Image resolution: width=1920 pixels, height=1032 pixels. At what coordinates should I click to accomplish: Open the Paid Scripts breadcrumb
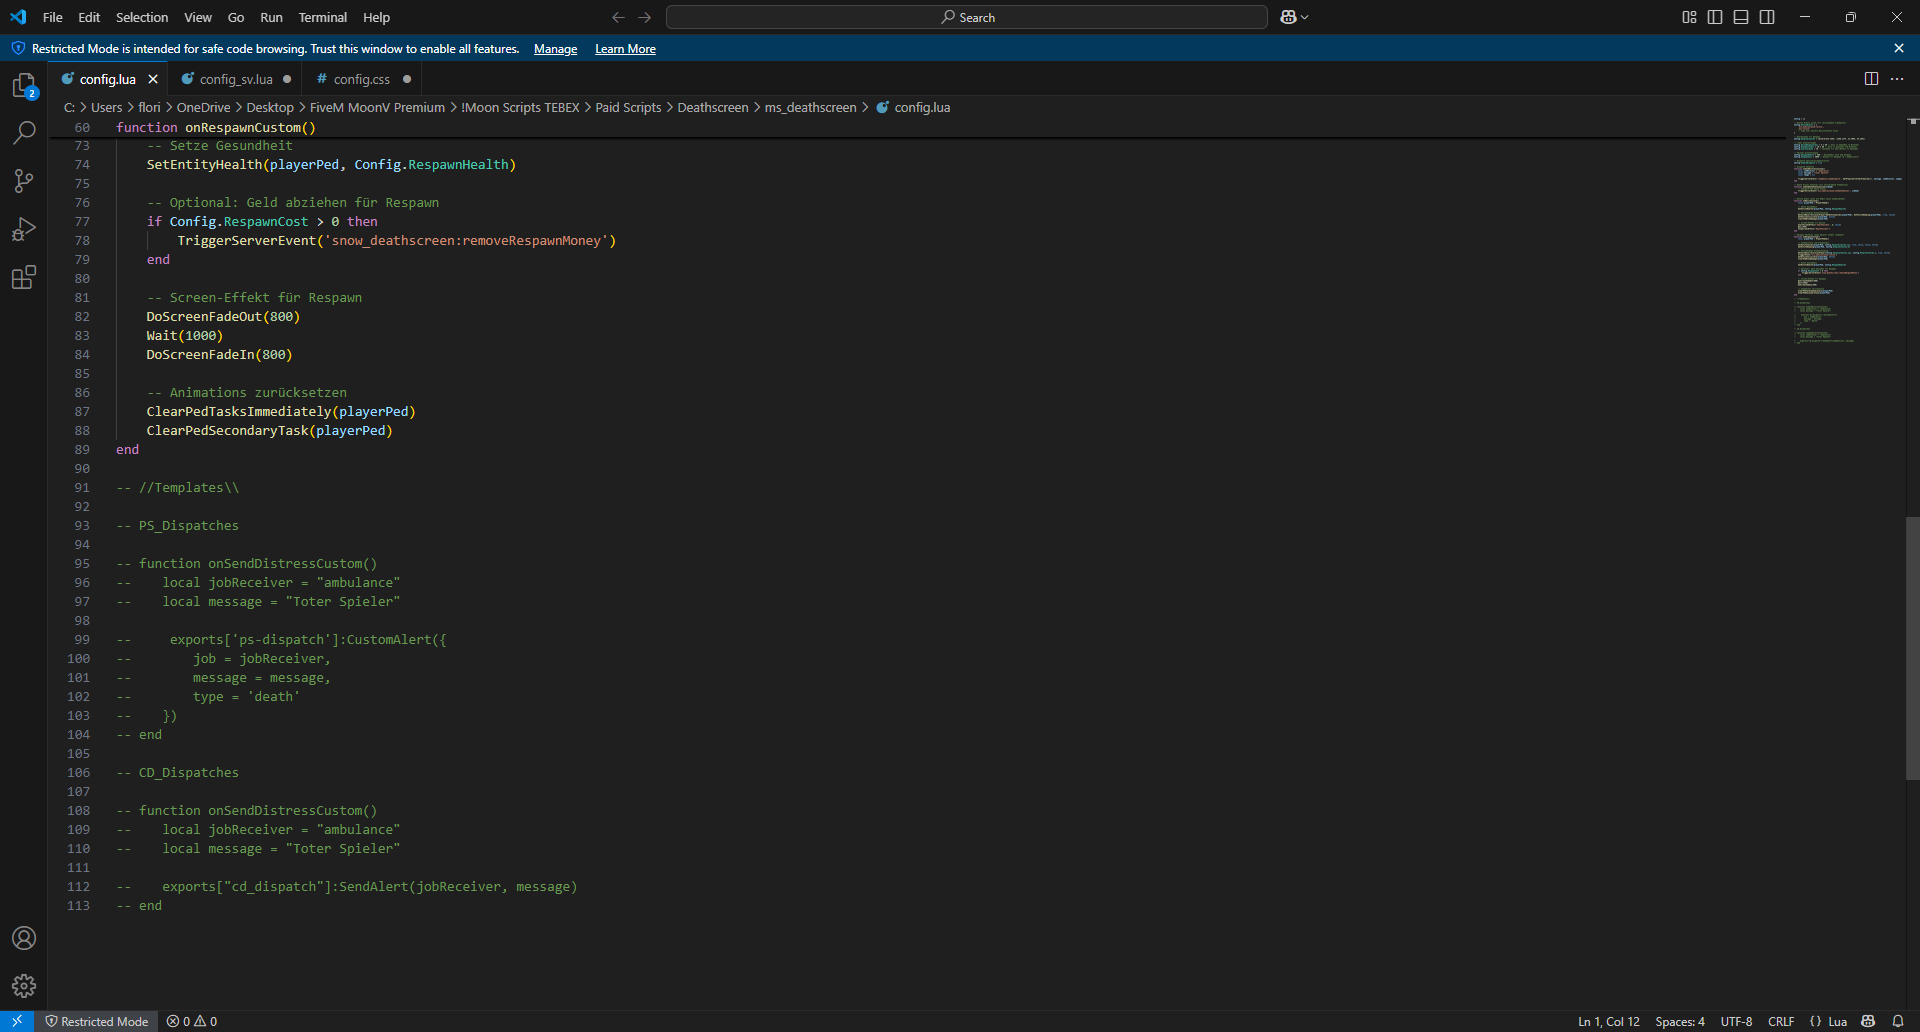coord(628,107)
